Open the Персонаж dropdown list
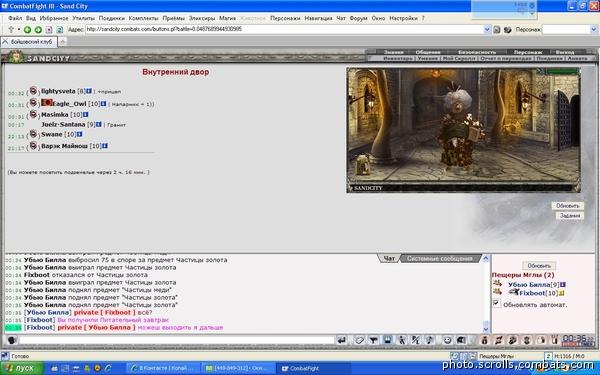 (593, 29)
